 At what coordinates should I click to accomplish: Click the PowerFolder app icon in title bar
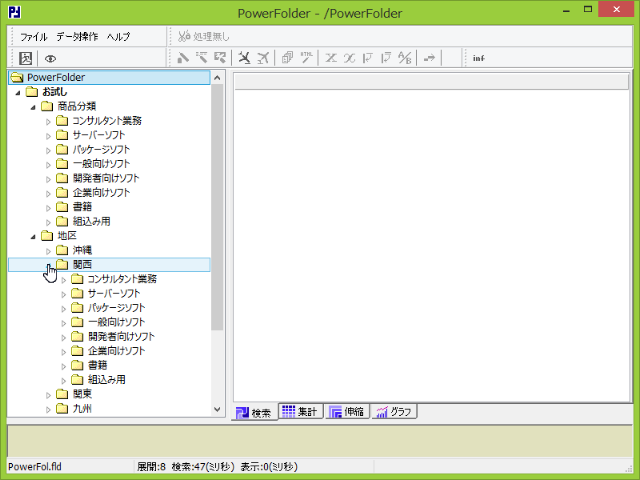[x=14, y=12]
